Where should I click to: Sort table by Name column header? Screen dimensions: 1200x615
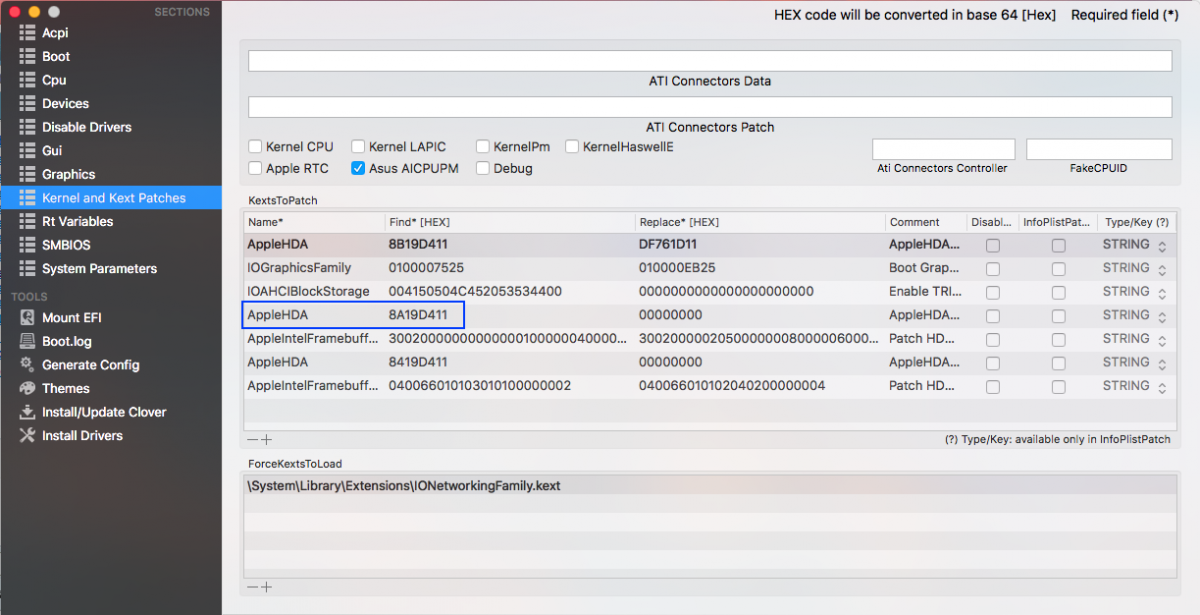[314, 222]
